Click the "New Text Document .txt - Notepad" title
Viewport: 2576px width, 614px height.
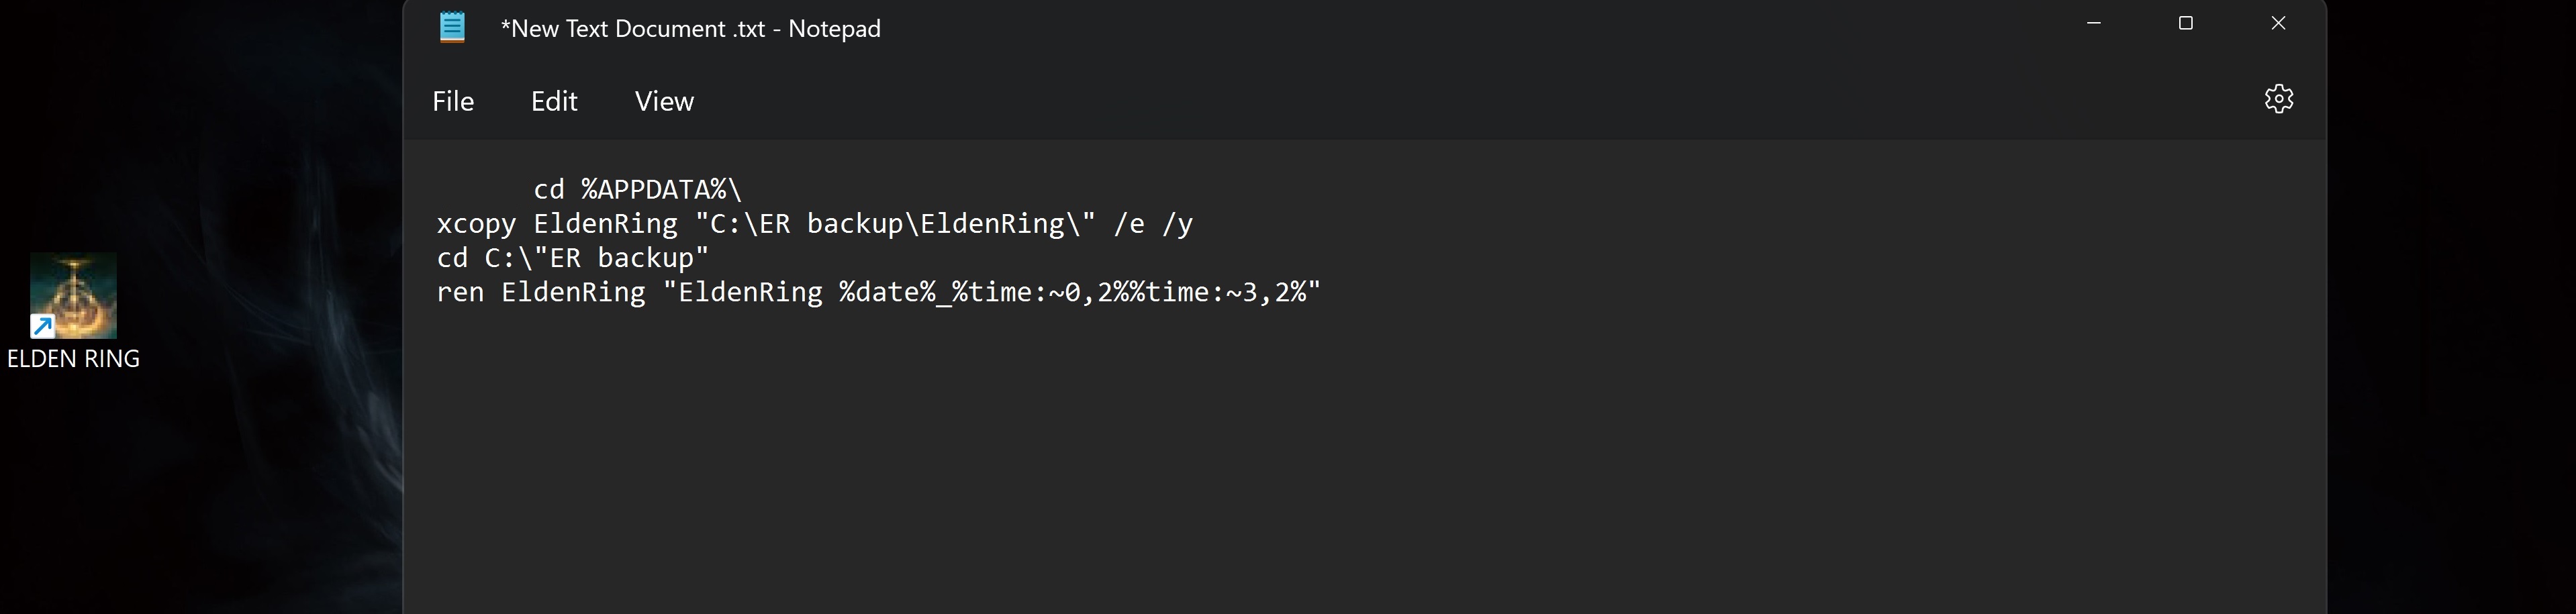691,29
